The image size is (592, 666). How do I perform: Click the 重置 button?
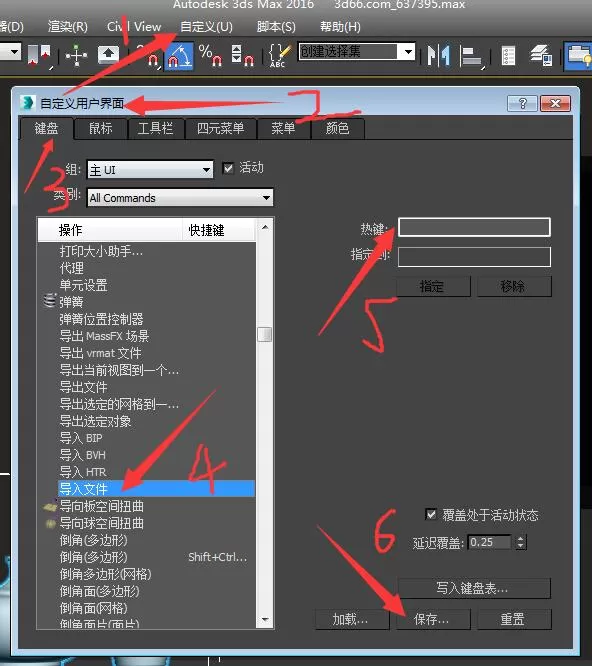point(514,619)
